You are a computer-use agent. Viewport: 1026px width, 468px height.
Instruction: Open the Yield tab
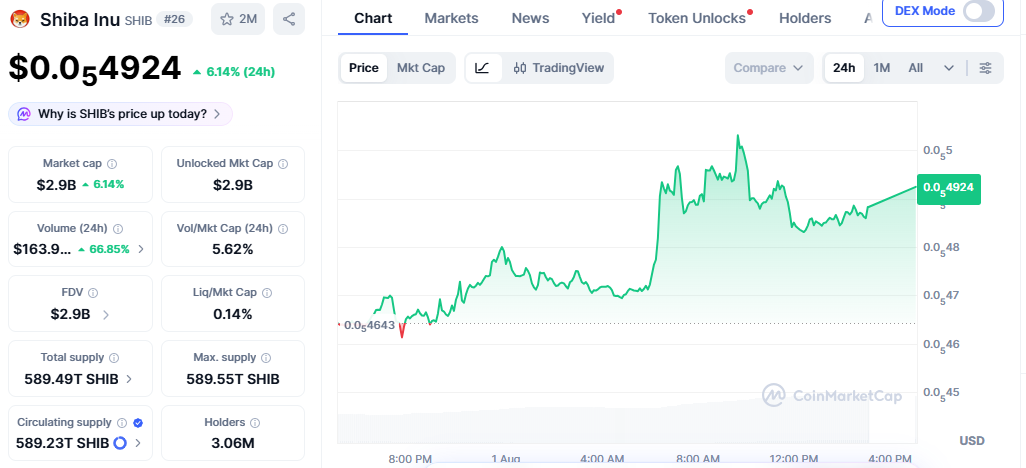pos(599,18)
